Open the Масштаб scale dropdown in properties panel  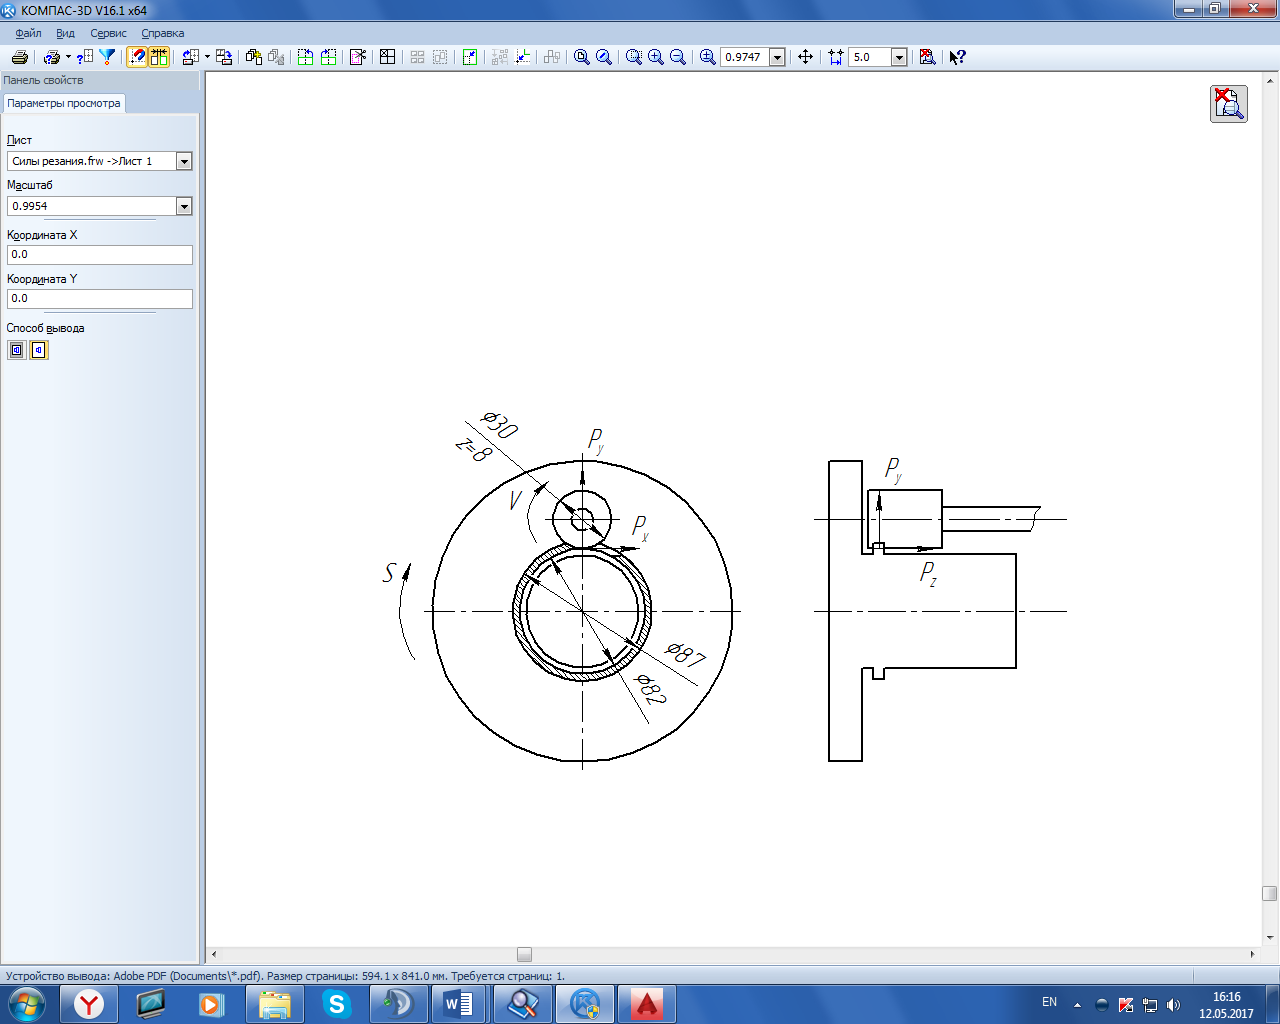(184, 206)
